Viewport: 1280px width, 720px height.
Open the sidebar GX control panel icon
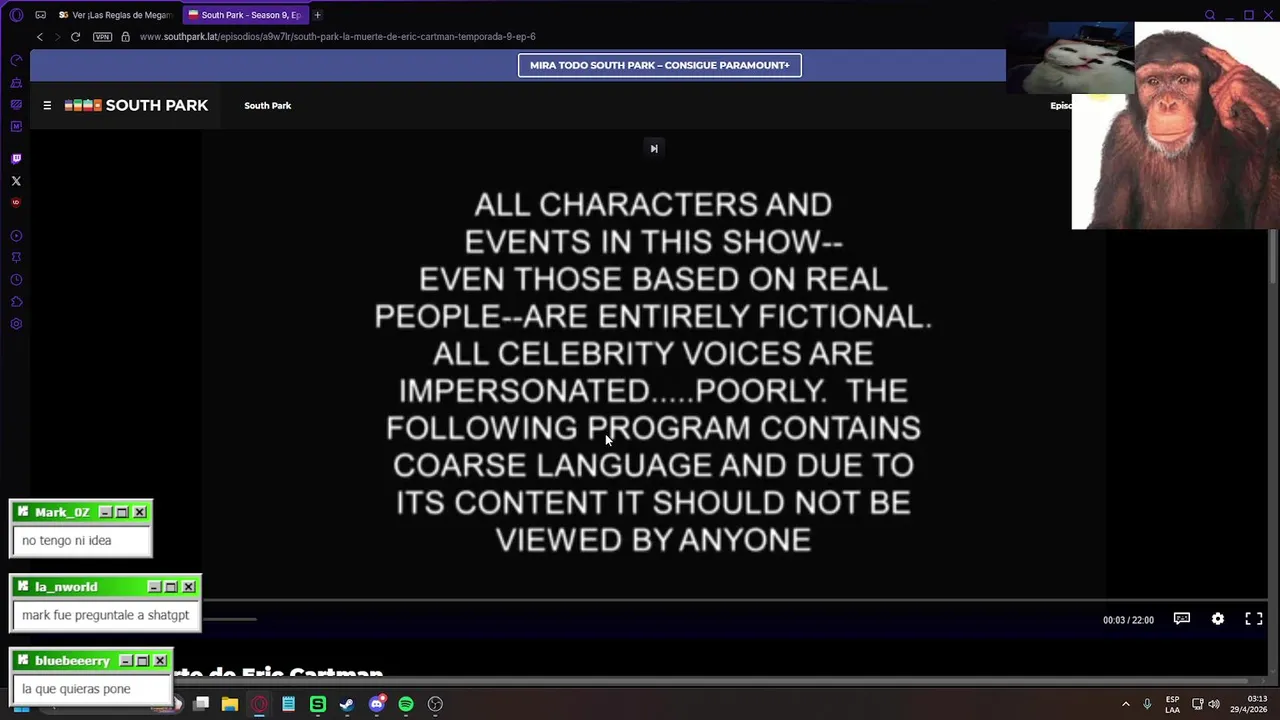tap(16, 105)
